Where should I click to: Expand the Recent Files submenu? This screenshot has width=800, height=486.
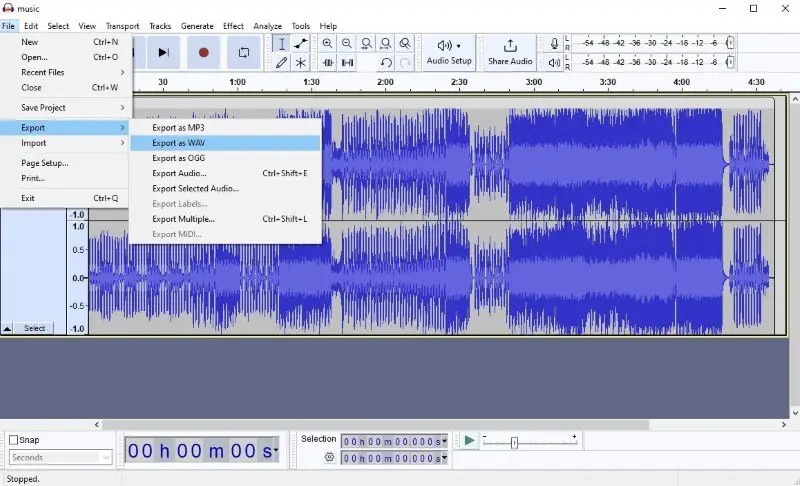(x=65, y=72)
